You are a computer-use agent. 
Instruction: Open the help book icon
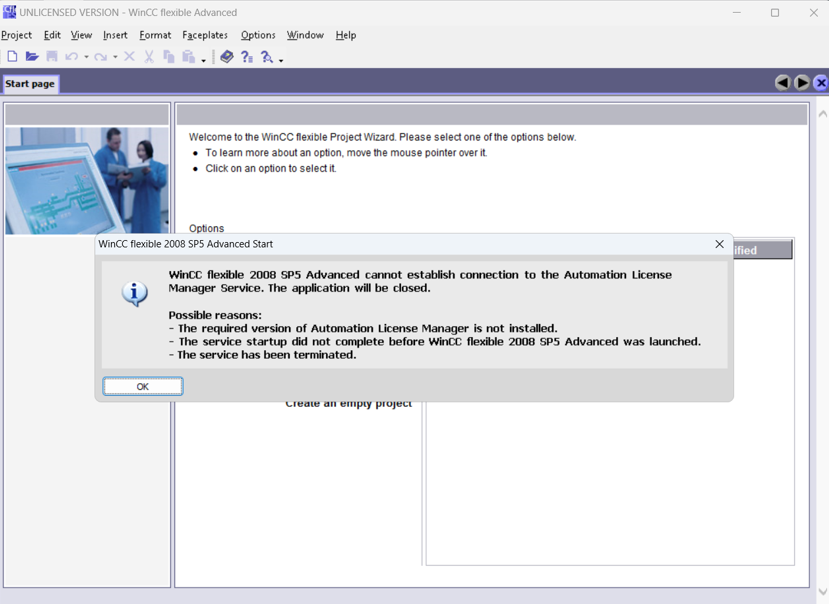(227, 57)
